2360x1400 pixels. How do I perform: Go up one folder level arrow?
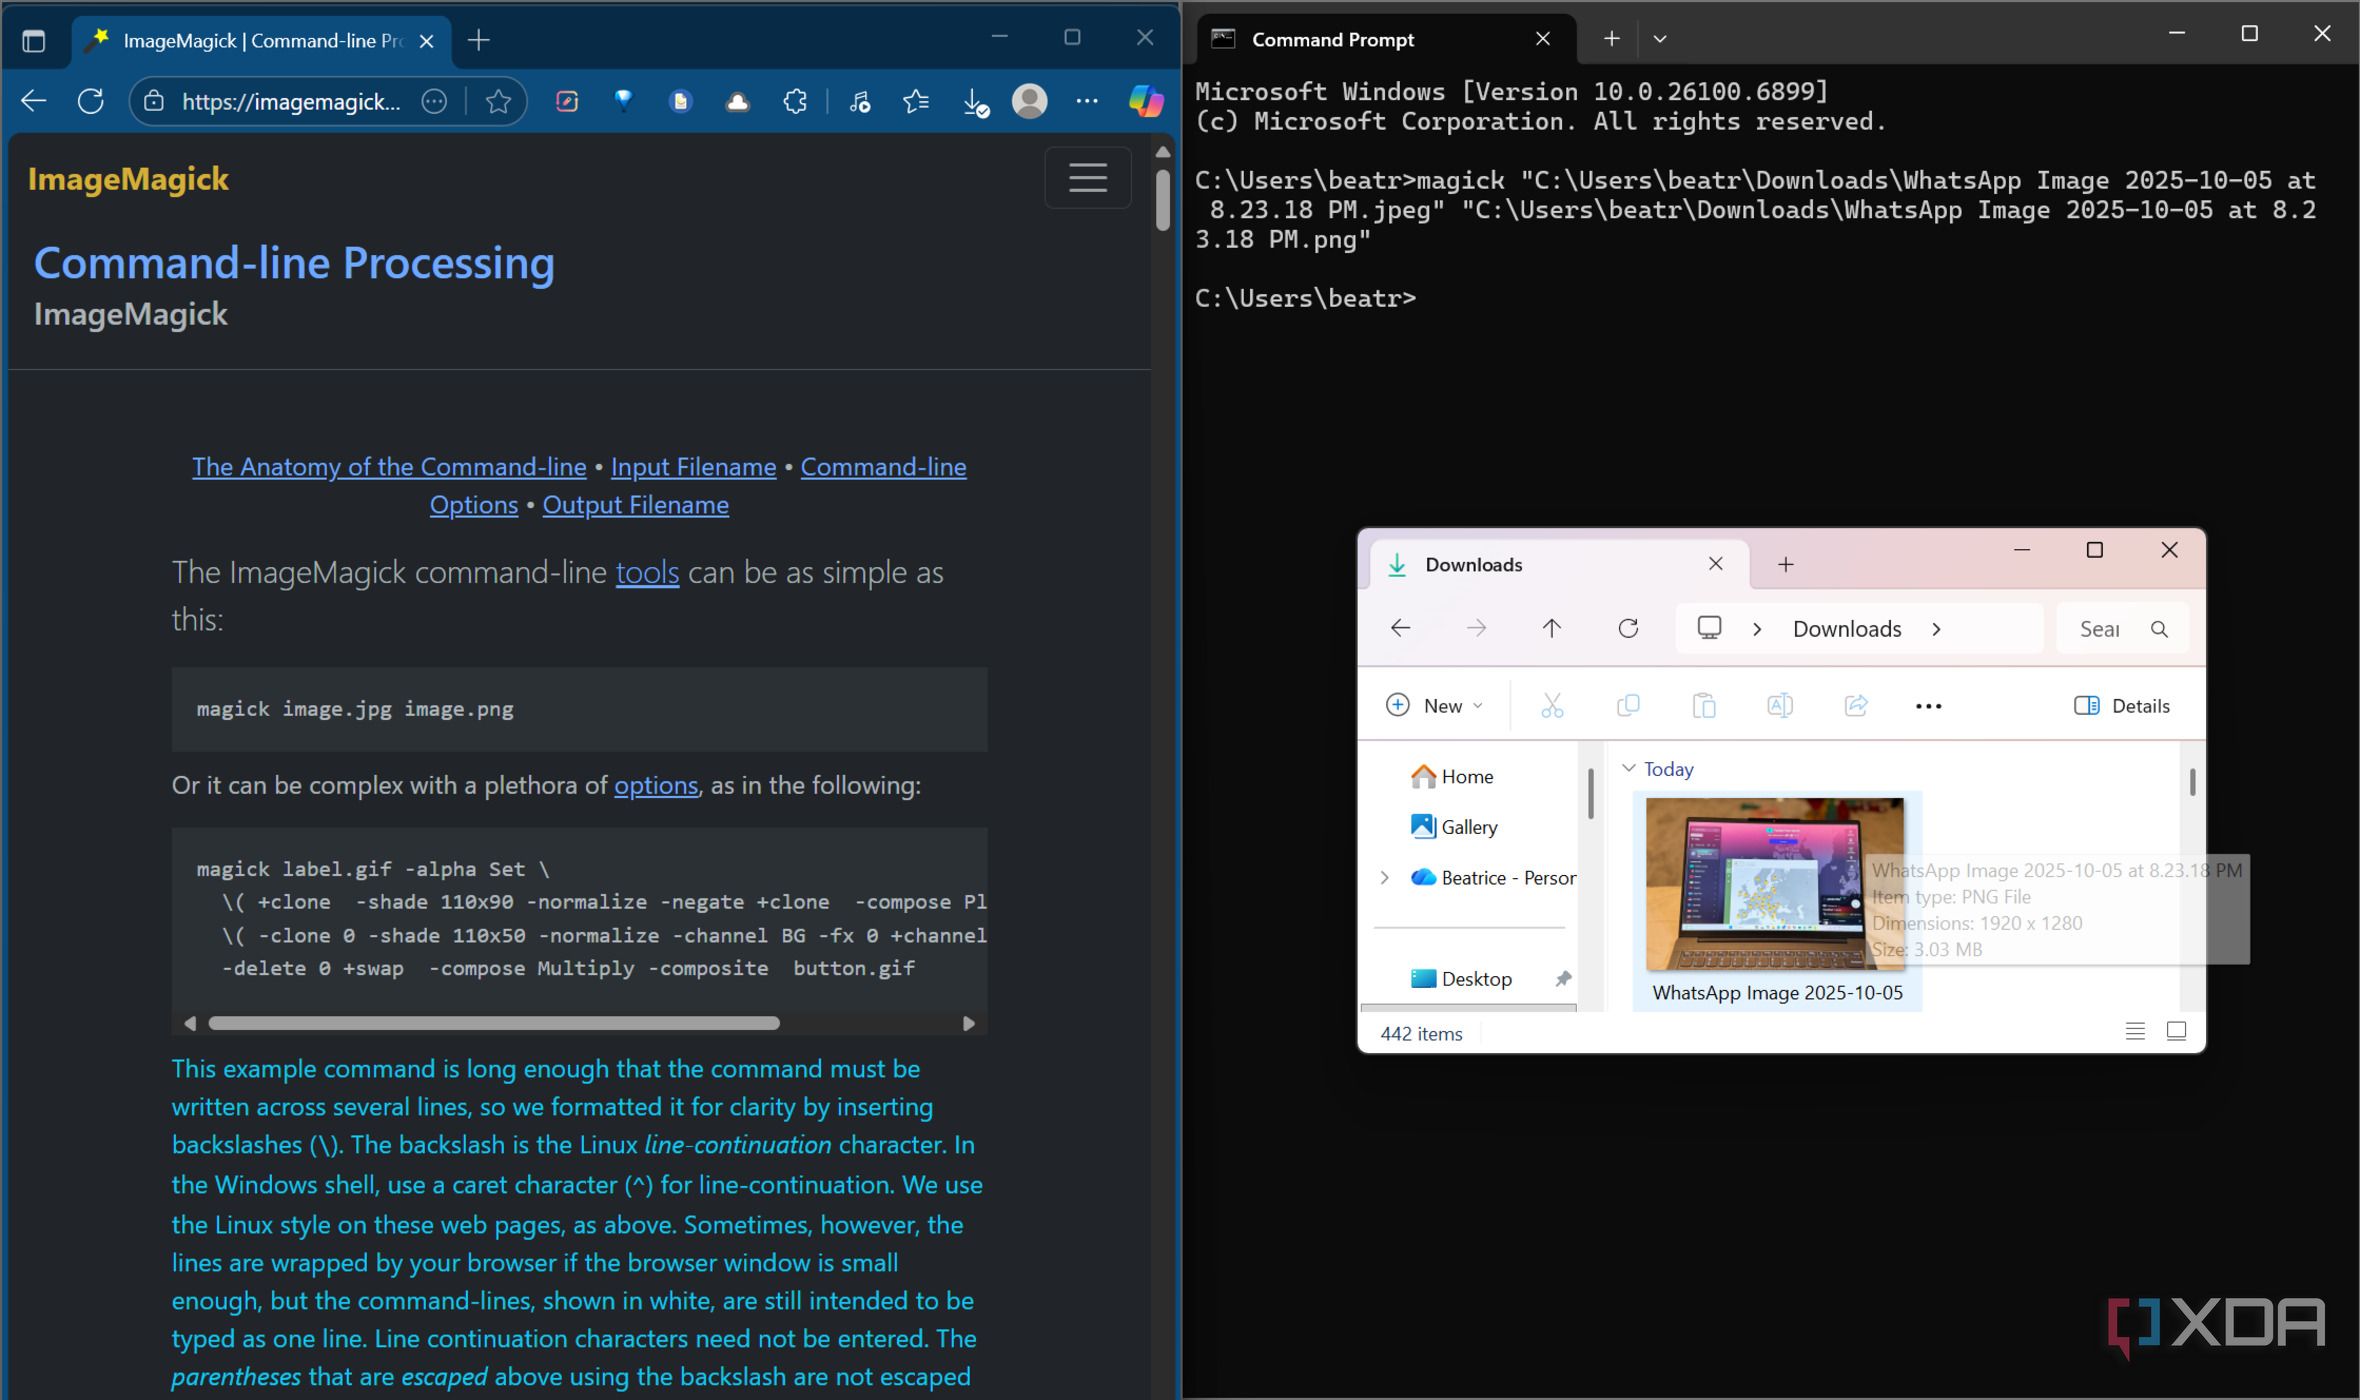[1551, 628]
